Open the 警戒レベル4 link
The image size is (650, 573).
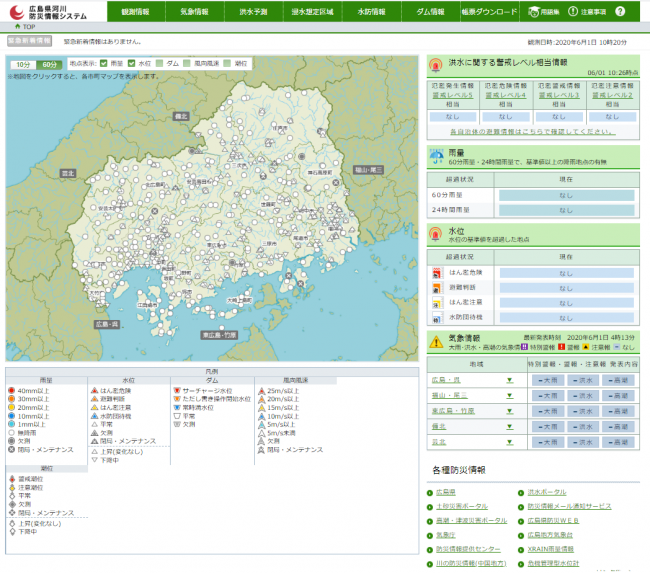506,95
